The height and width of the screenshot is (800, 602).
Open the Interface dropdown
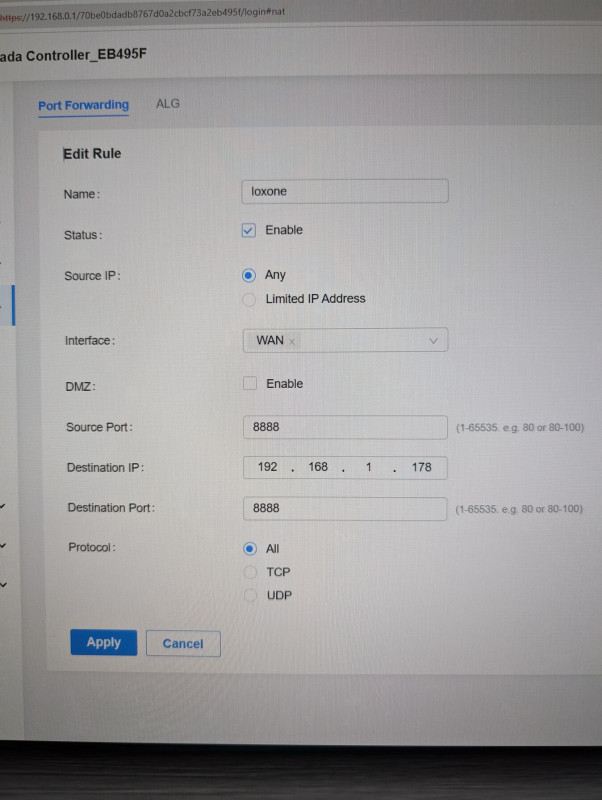tap(345, 340)
